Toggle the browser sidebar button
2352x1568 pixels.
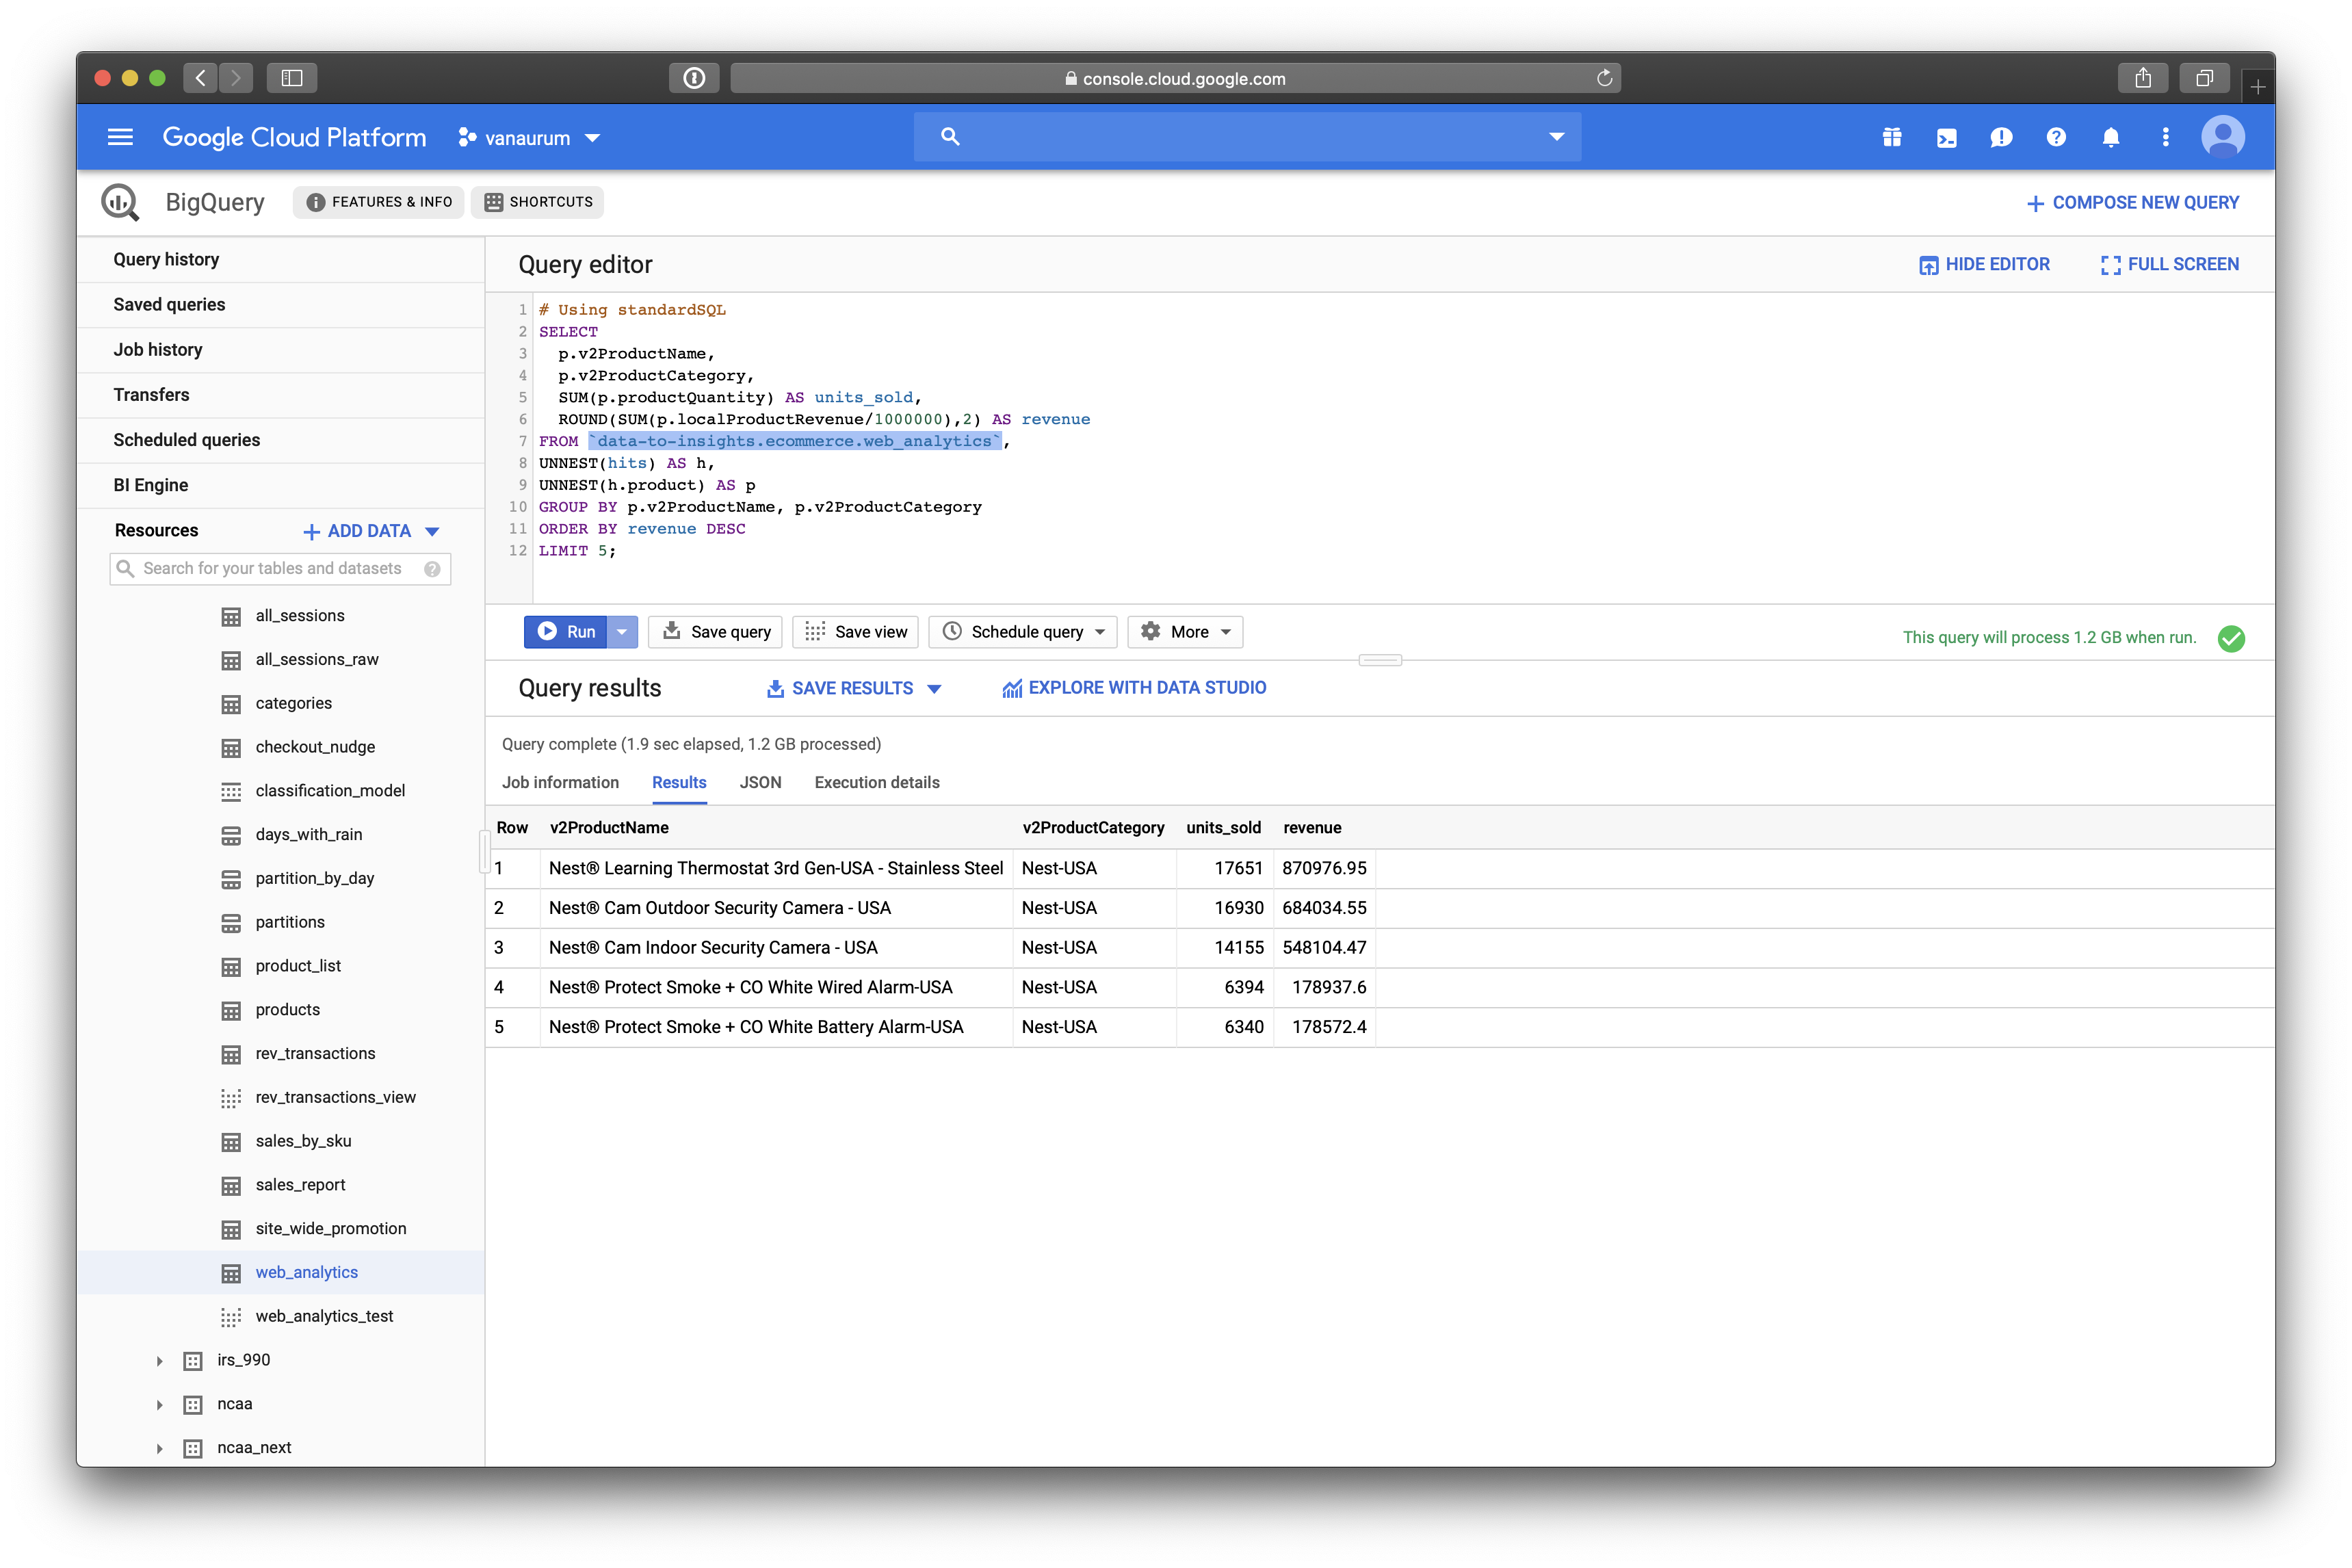tap(292, 78)
